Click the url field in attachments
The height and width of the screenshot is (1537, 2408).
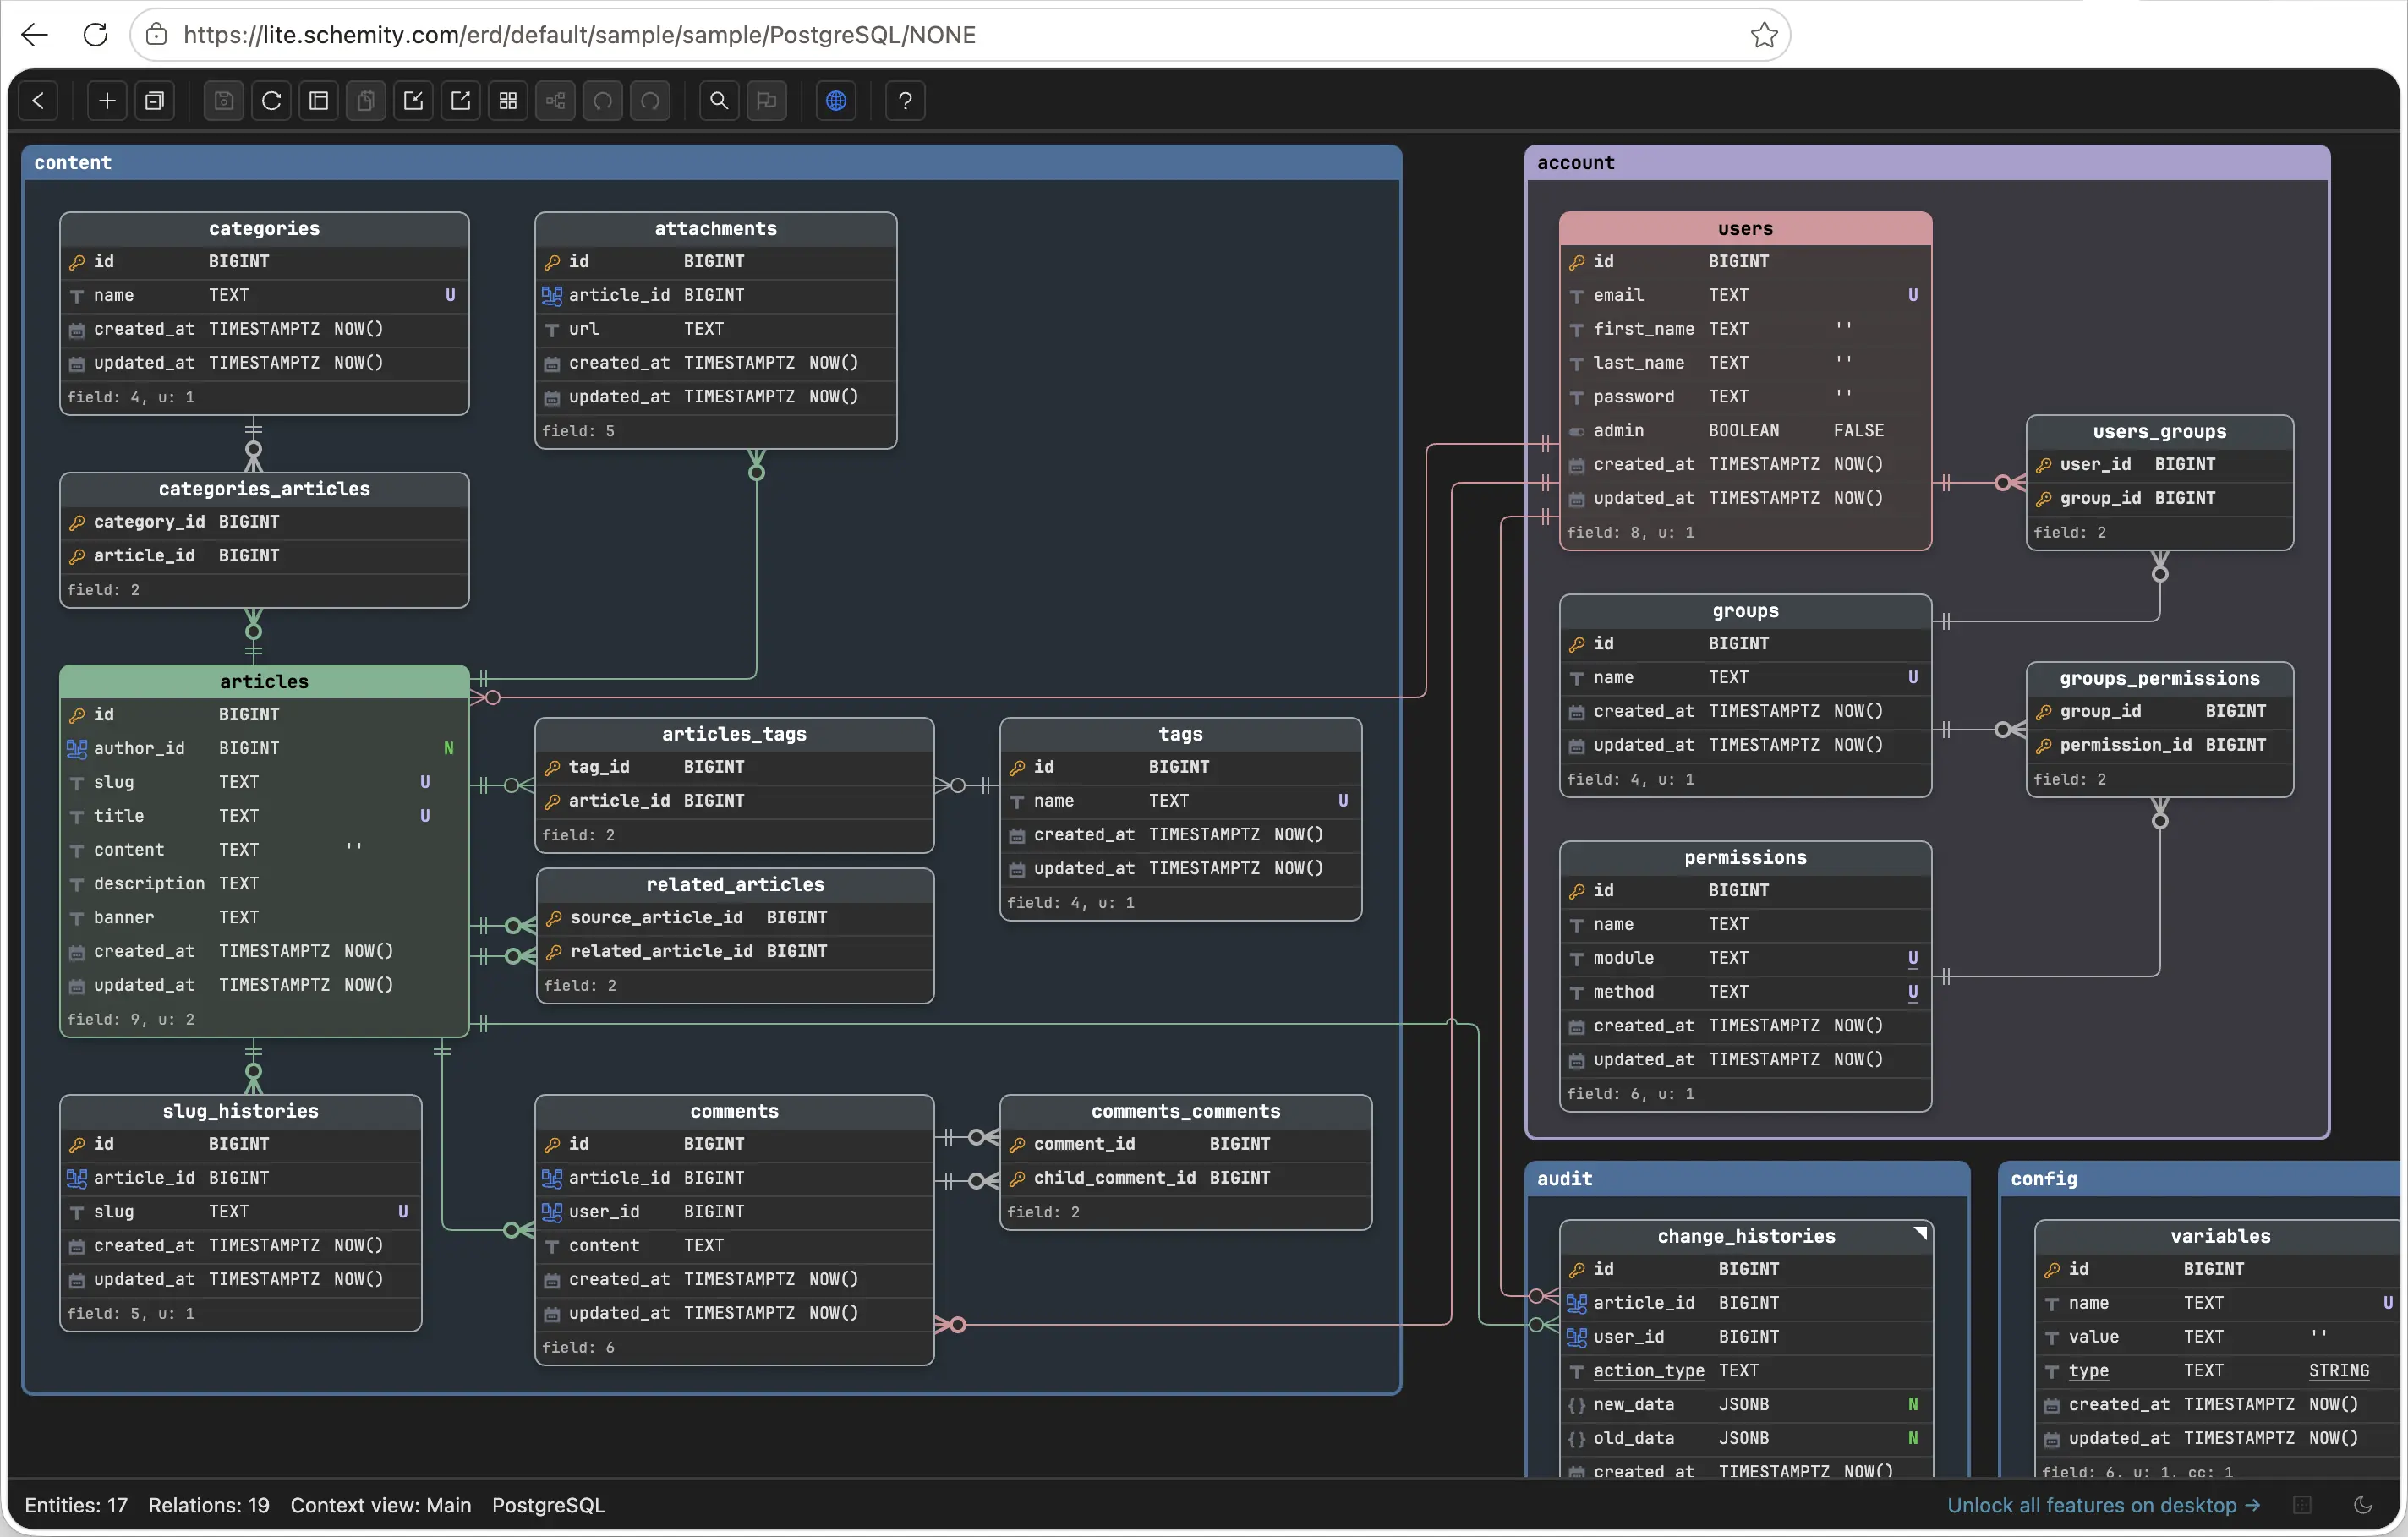[716, 329]
